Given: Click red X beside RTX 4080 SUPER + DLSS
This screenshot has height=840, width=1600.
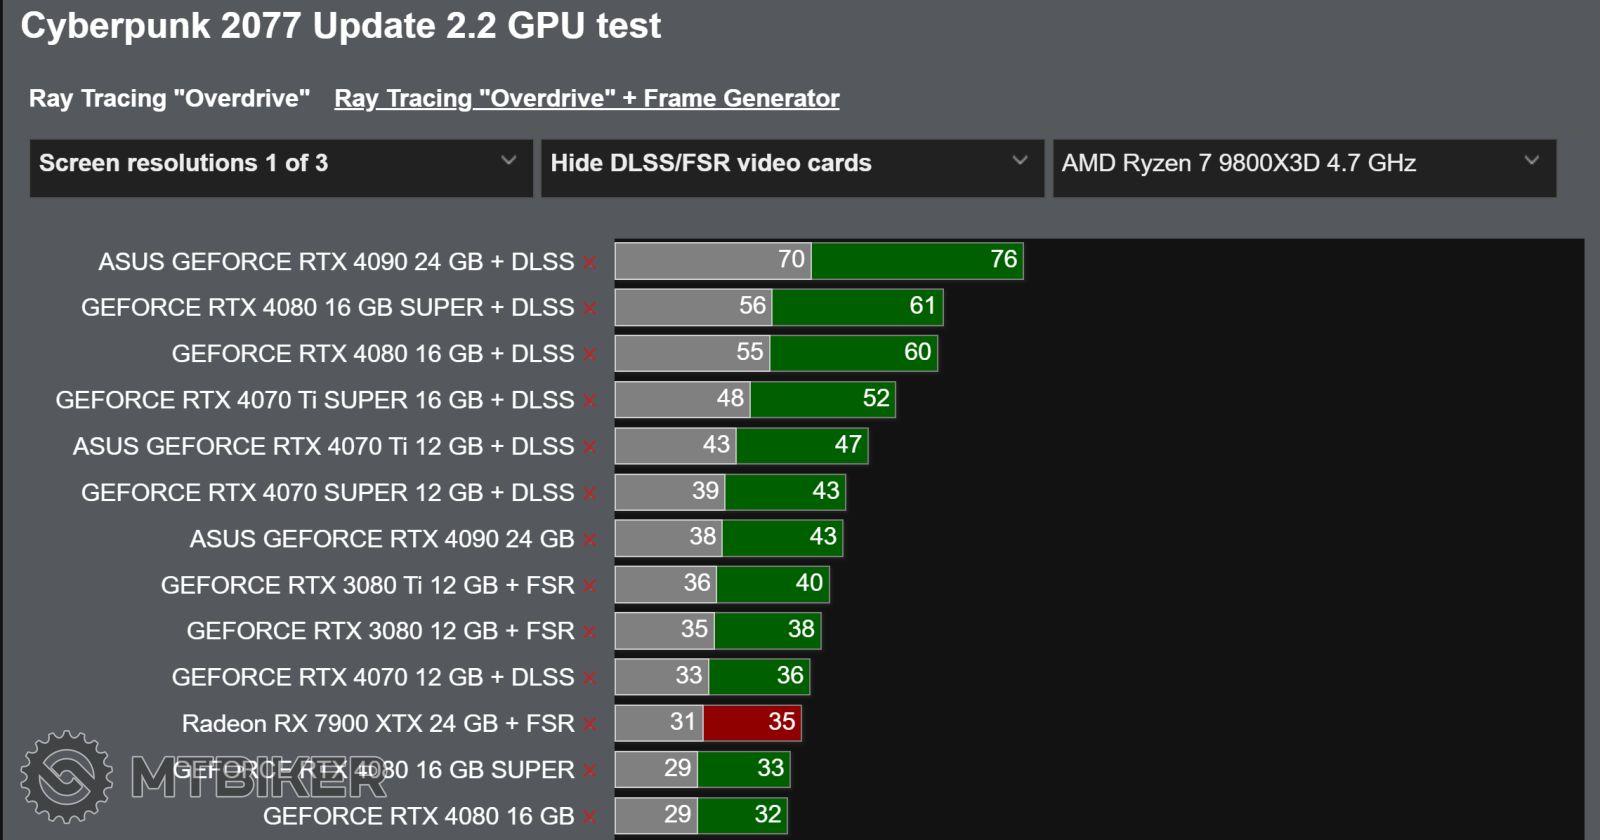Looking at the screenshot, I should [590, 309].
